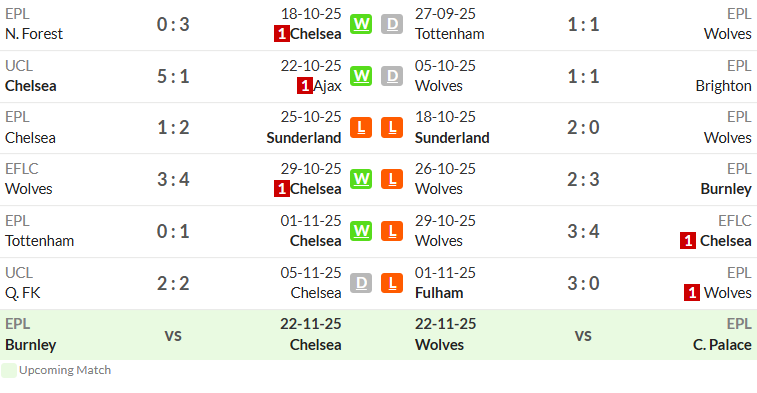Viewport: 757px width, 393px height.
Task: Click the green W badge for N. Forest vs Chelsea
Action: pos(361,24)
